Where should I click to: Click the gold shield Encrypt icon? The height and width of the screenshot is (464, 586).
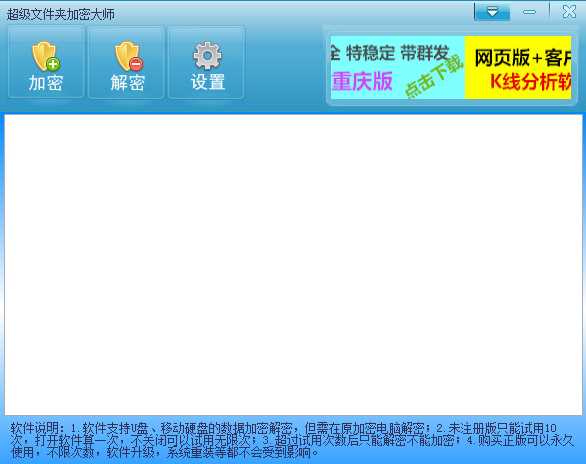tap(46, 56)
